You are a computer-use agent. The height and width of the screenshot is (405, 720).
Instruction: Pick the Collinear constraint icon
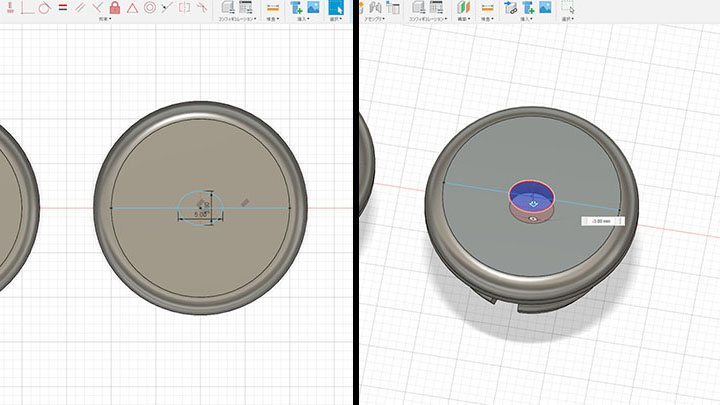pos(167,7)
